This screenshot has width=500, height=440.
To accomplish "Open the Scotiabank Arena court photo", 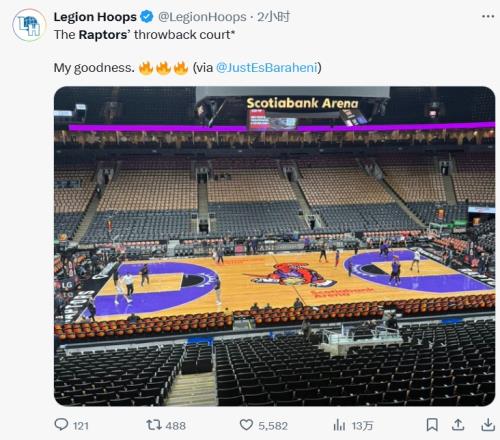I will coord(274,246).
